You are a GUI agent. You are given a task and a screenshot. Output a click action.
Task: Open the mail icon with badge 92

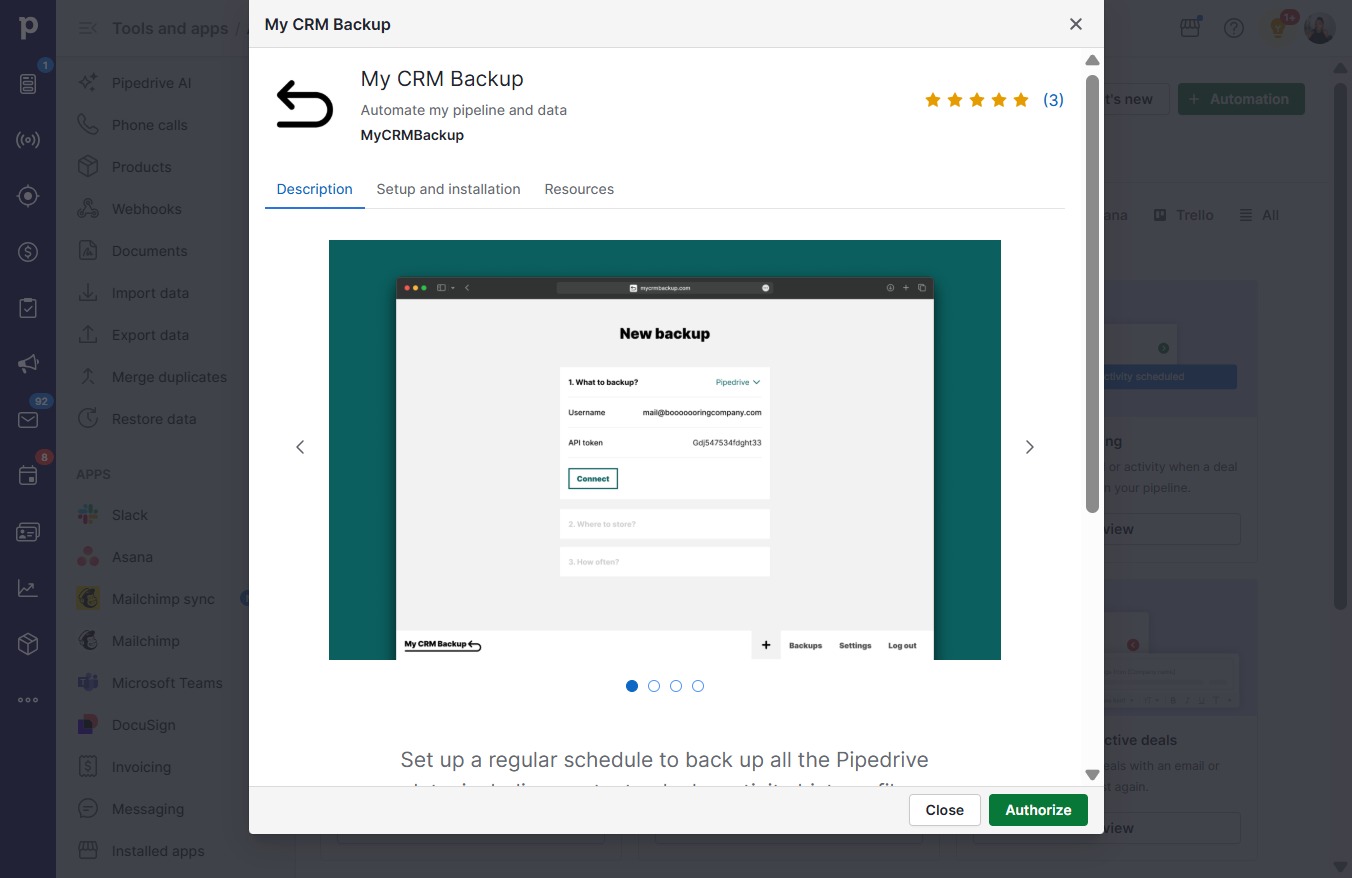point(28,420)
